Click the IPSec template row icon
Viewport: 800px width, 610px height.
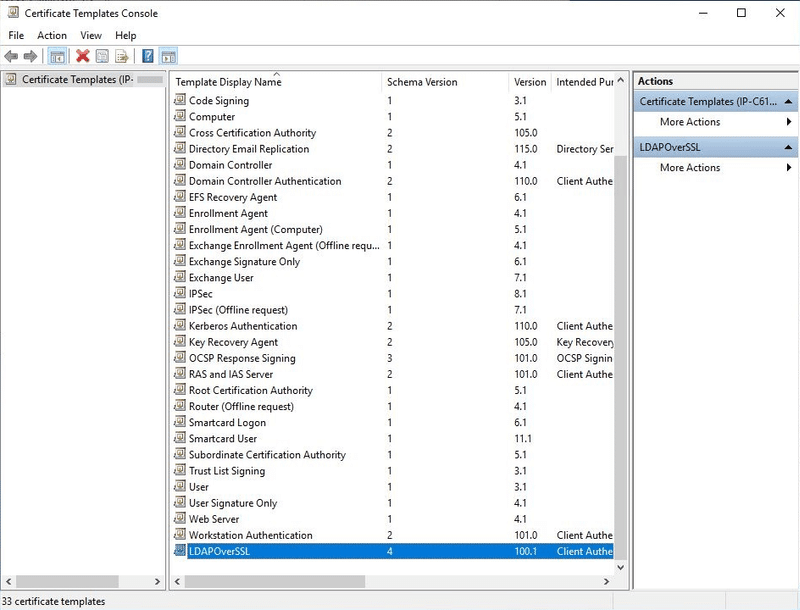point(180,293)
